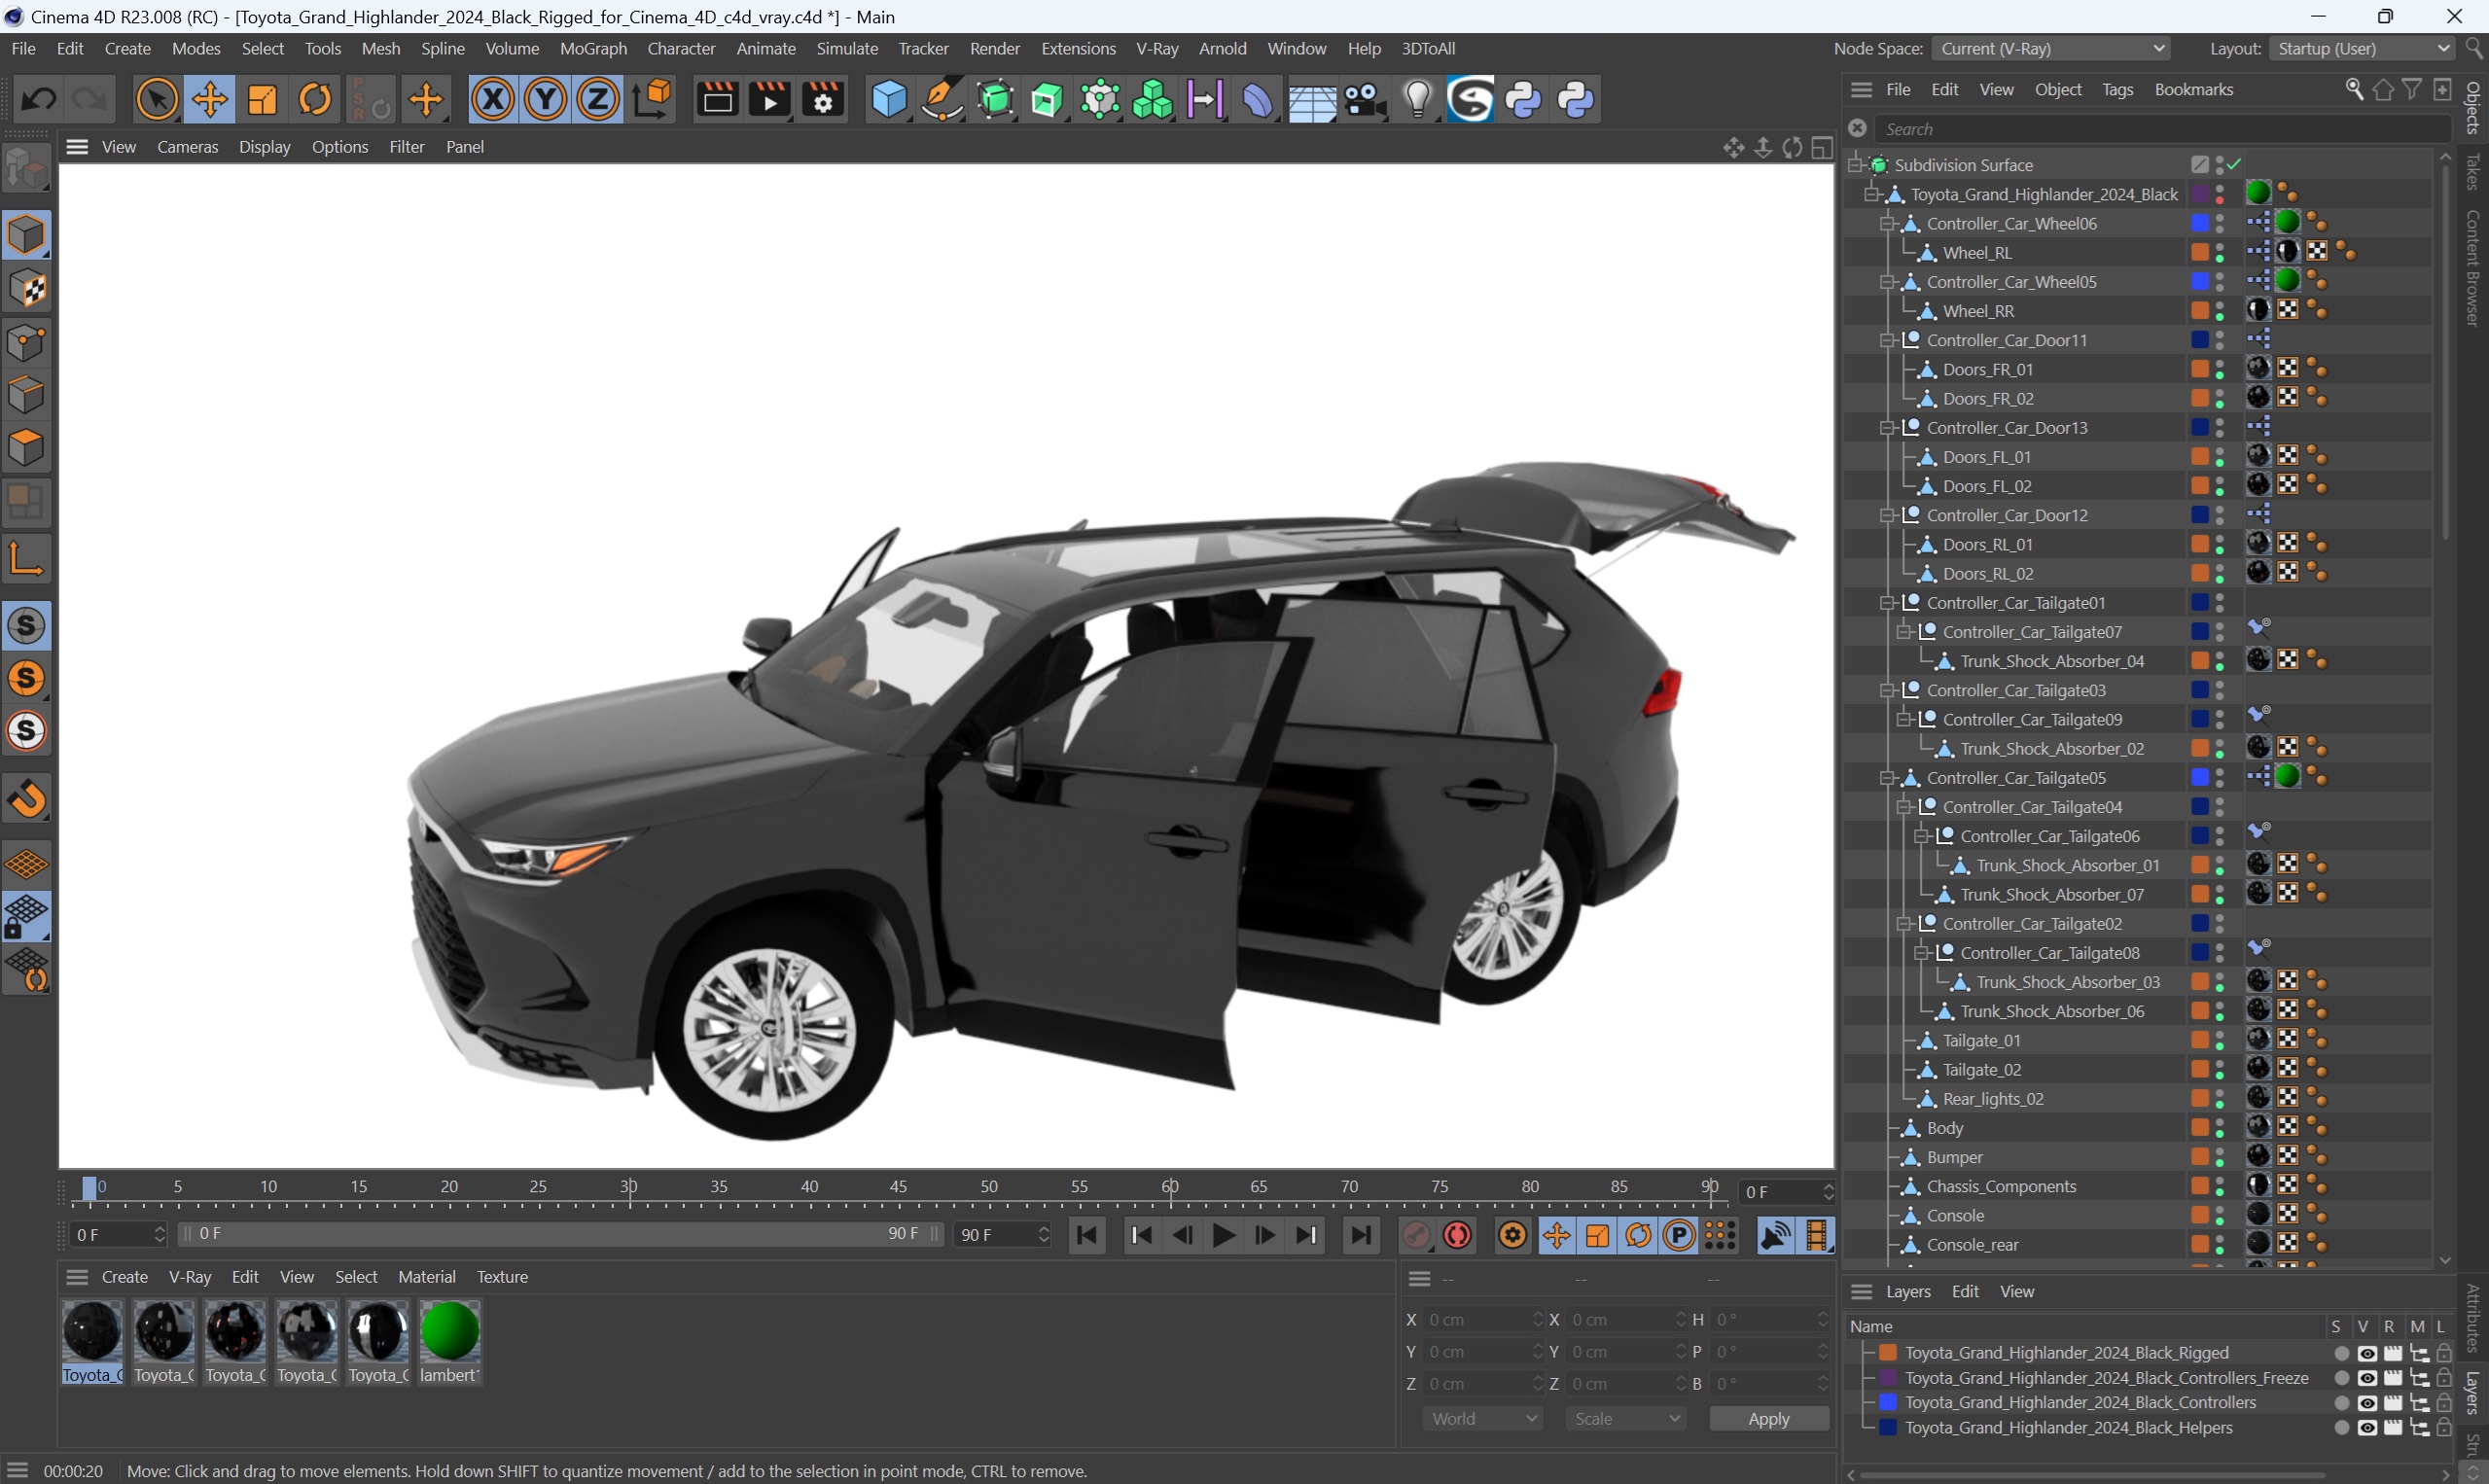Enable Edges mode in left palette

pos(27,395)
